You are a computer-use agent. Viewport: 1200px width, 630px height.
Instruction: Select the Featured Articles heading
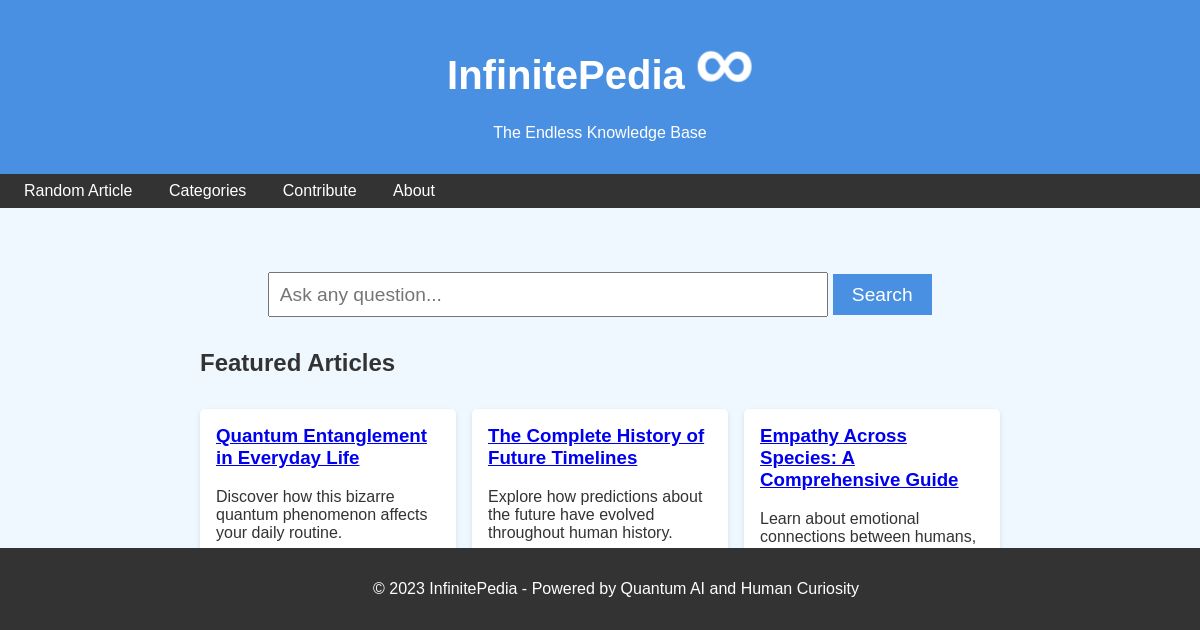point(297,363)
